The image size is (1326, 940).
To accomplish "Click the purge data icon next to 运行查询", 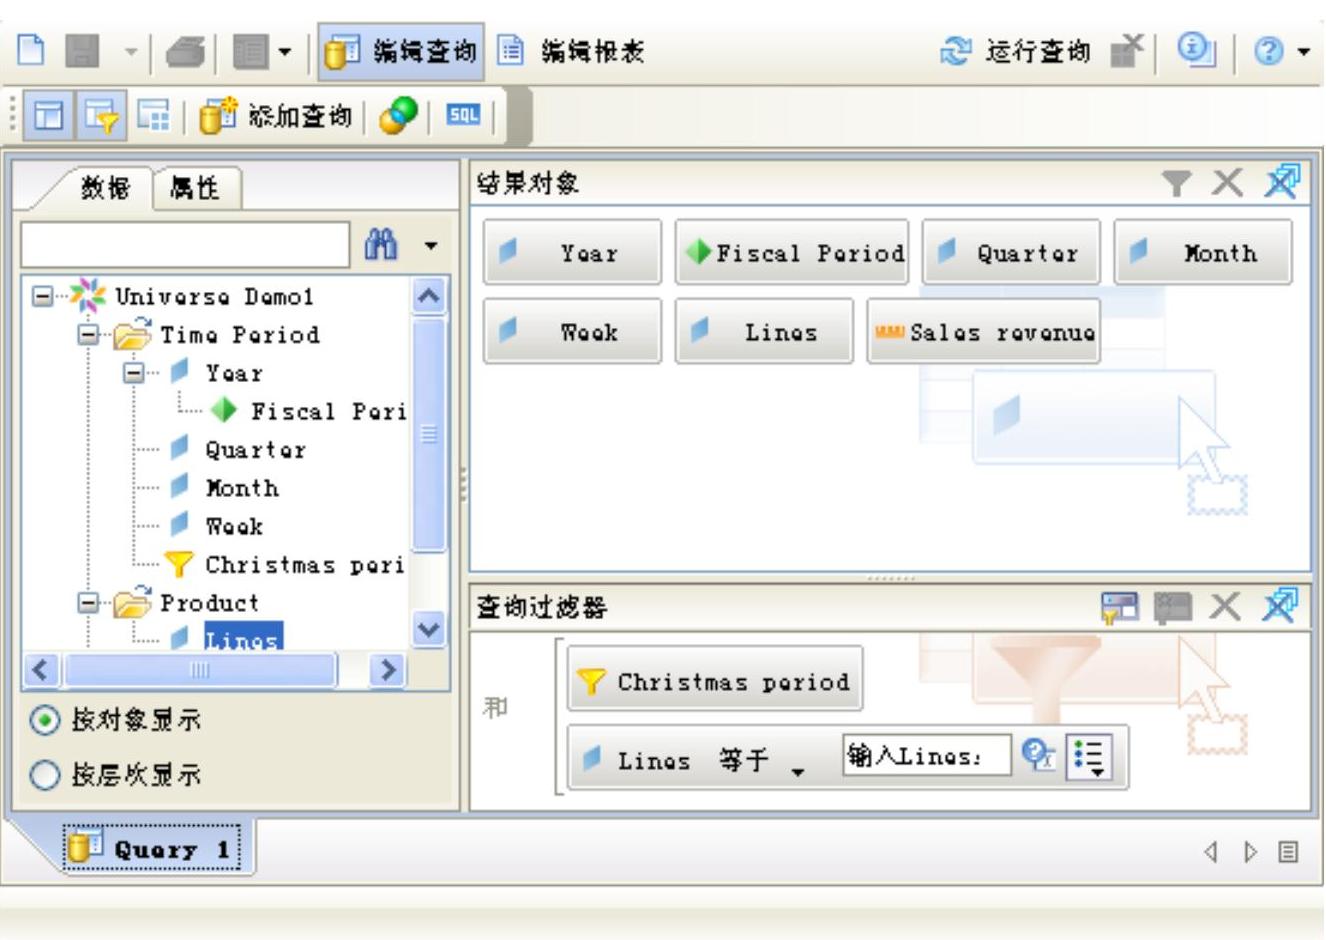I will coord(1127,50).
